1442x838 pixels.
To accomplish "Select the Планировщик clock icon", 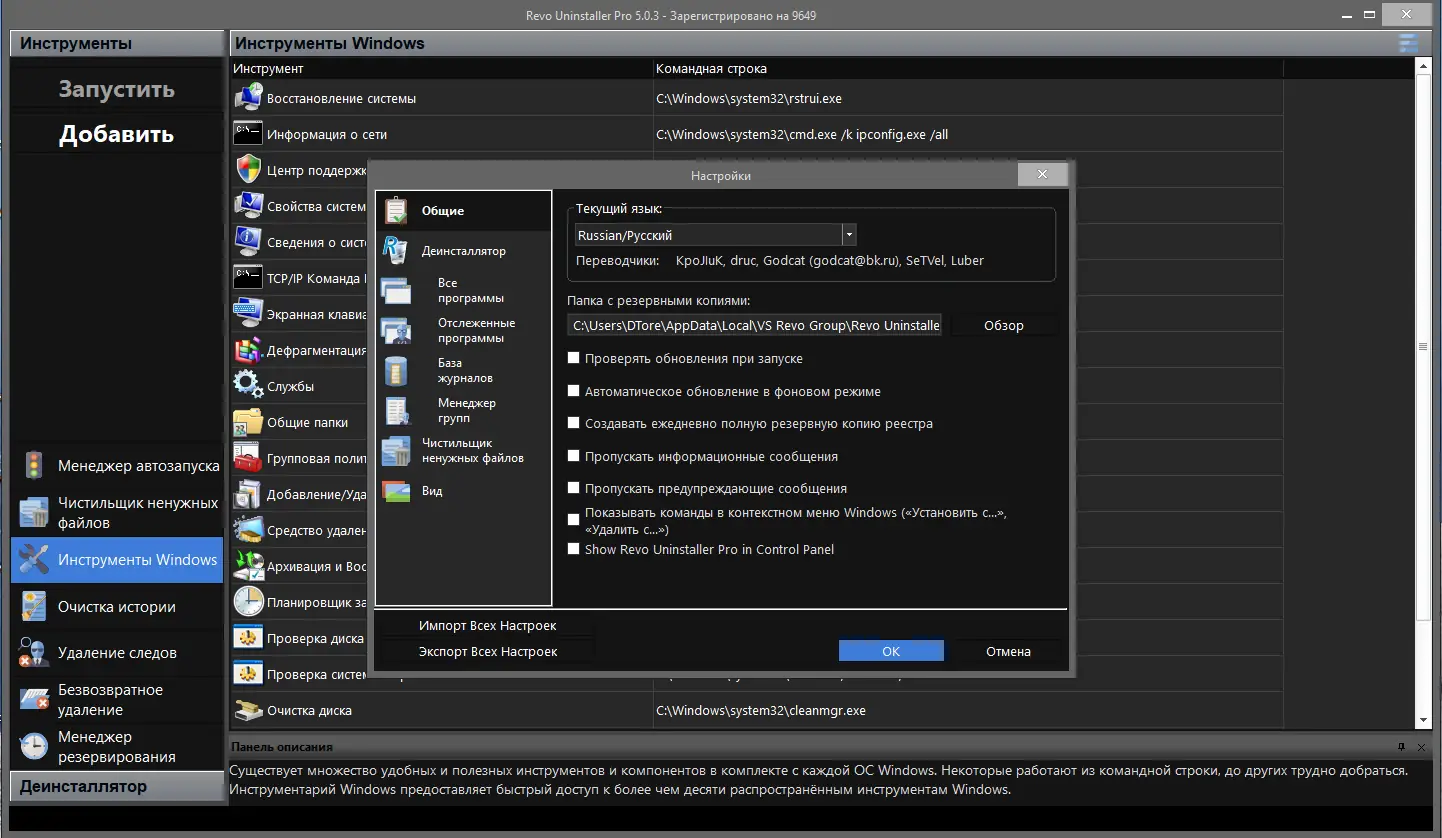I will click(248, 602).
